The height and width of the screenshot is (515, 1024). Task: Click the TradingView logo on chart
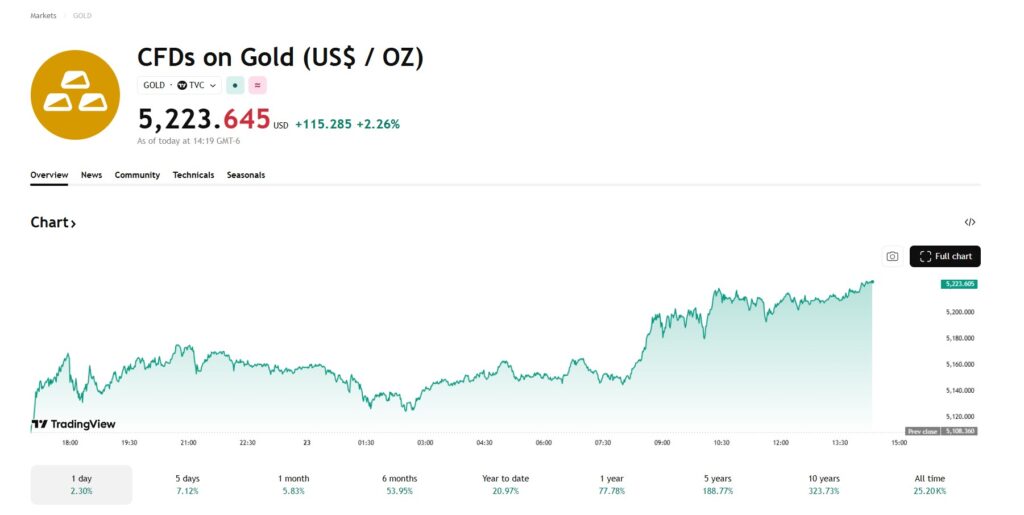[x=73, y=424]
